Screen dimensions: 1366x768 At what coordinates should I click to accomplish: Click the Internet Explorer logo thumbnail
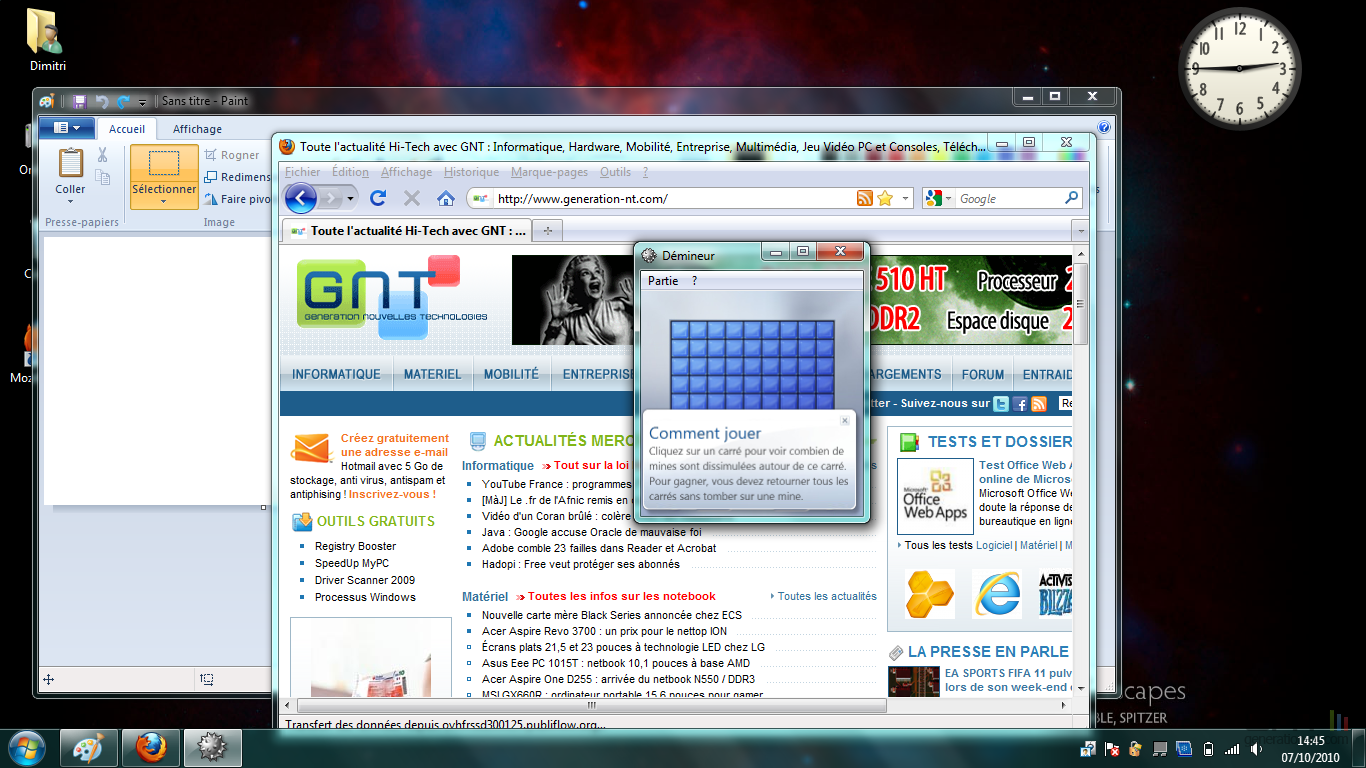[x=998, y=594]
